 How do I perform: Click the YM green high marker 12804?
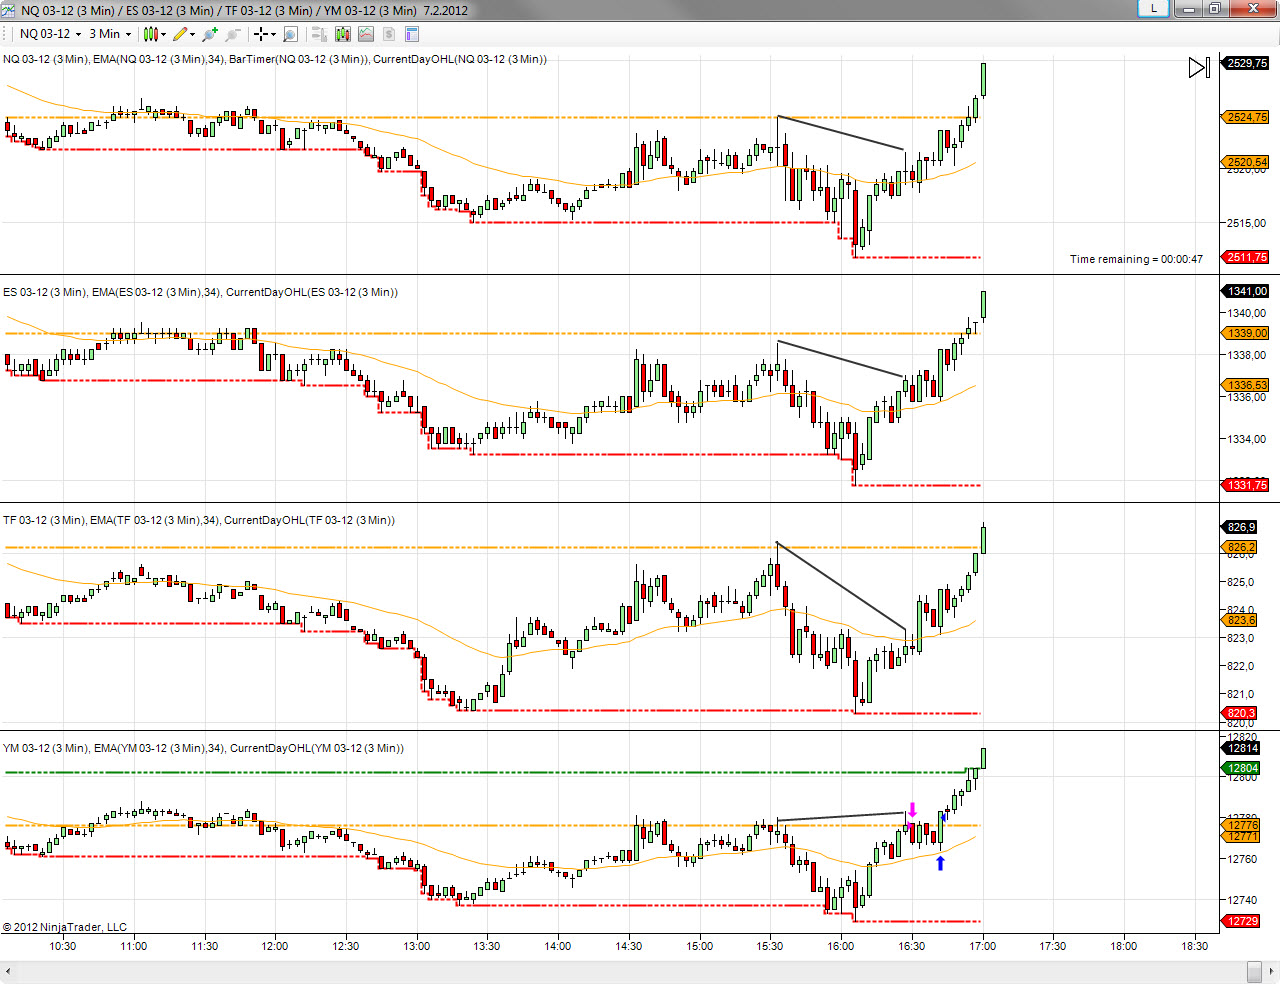tap(1242, 768)
